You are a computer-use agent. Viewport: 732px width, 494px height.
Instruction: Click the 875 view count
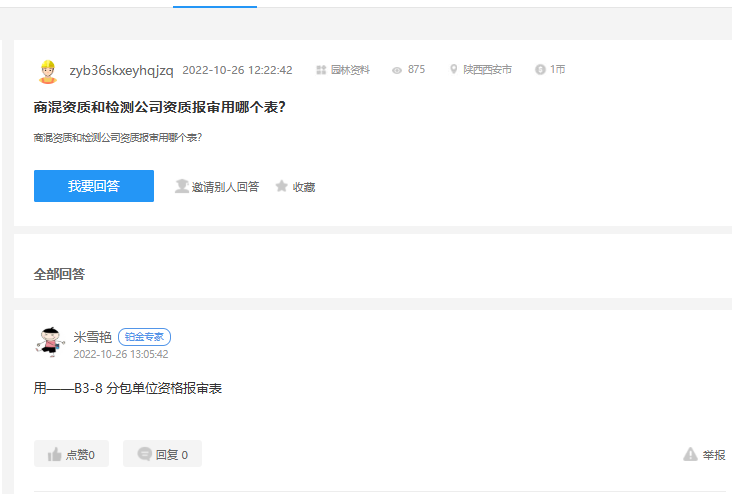pyautogui.click(x=416, y=70)
